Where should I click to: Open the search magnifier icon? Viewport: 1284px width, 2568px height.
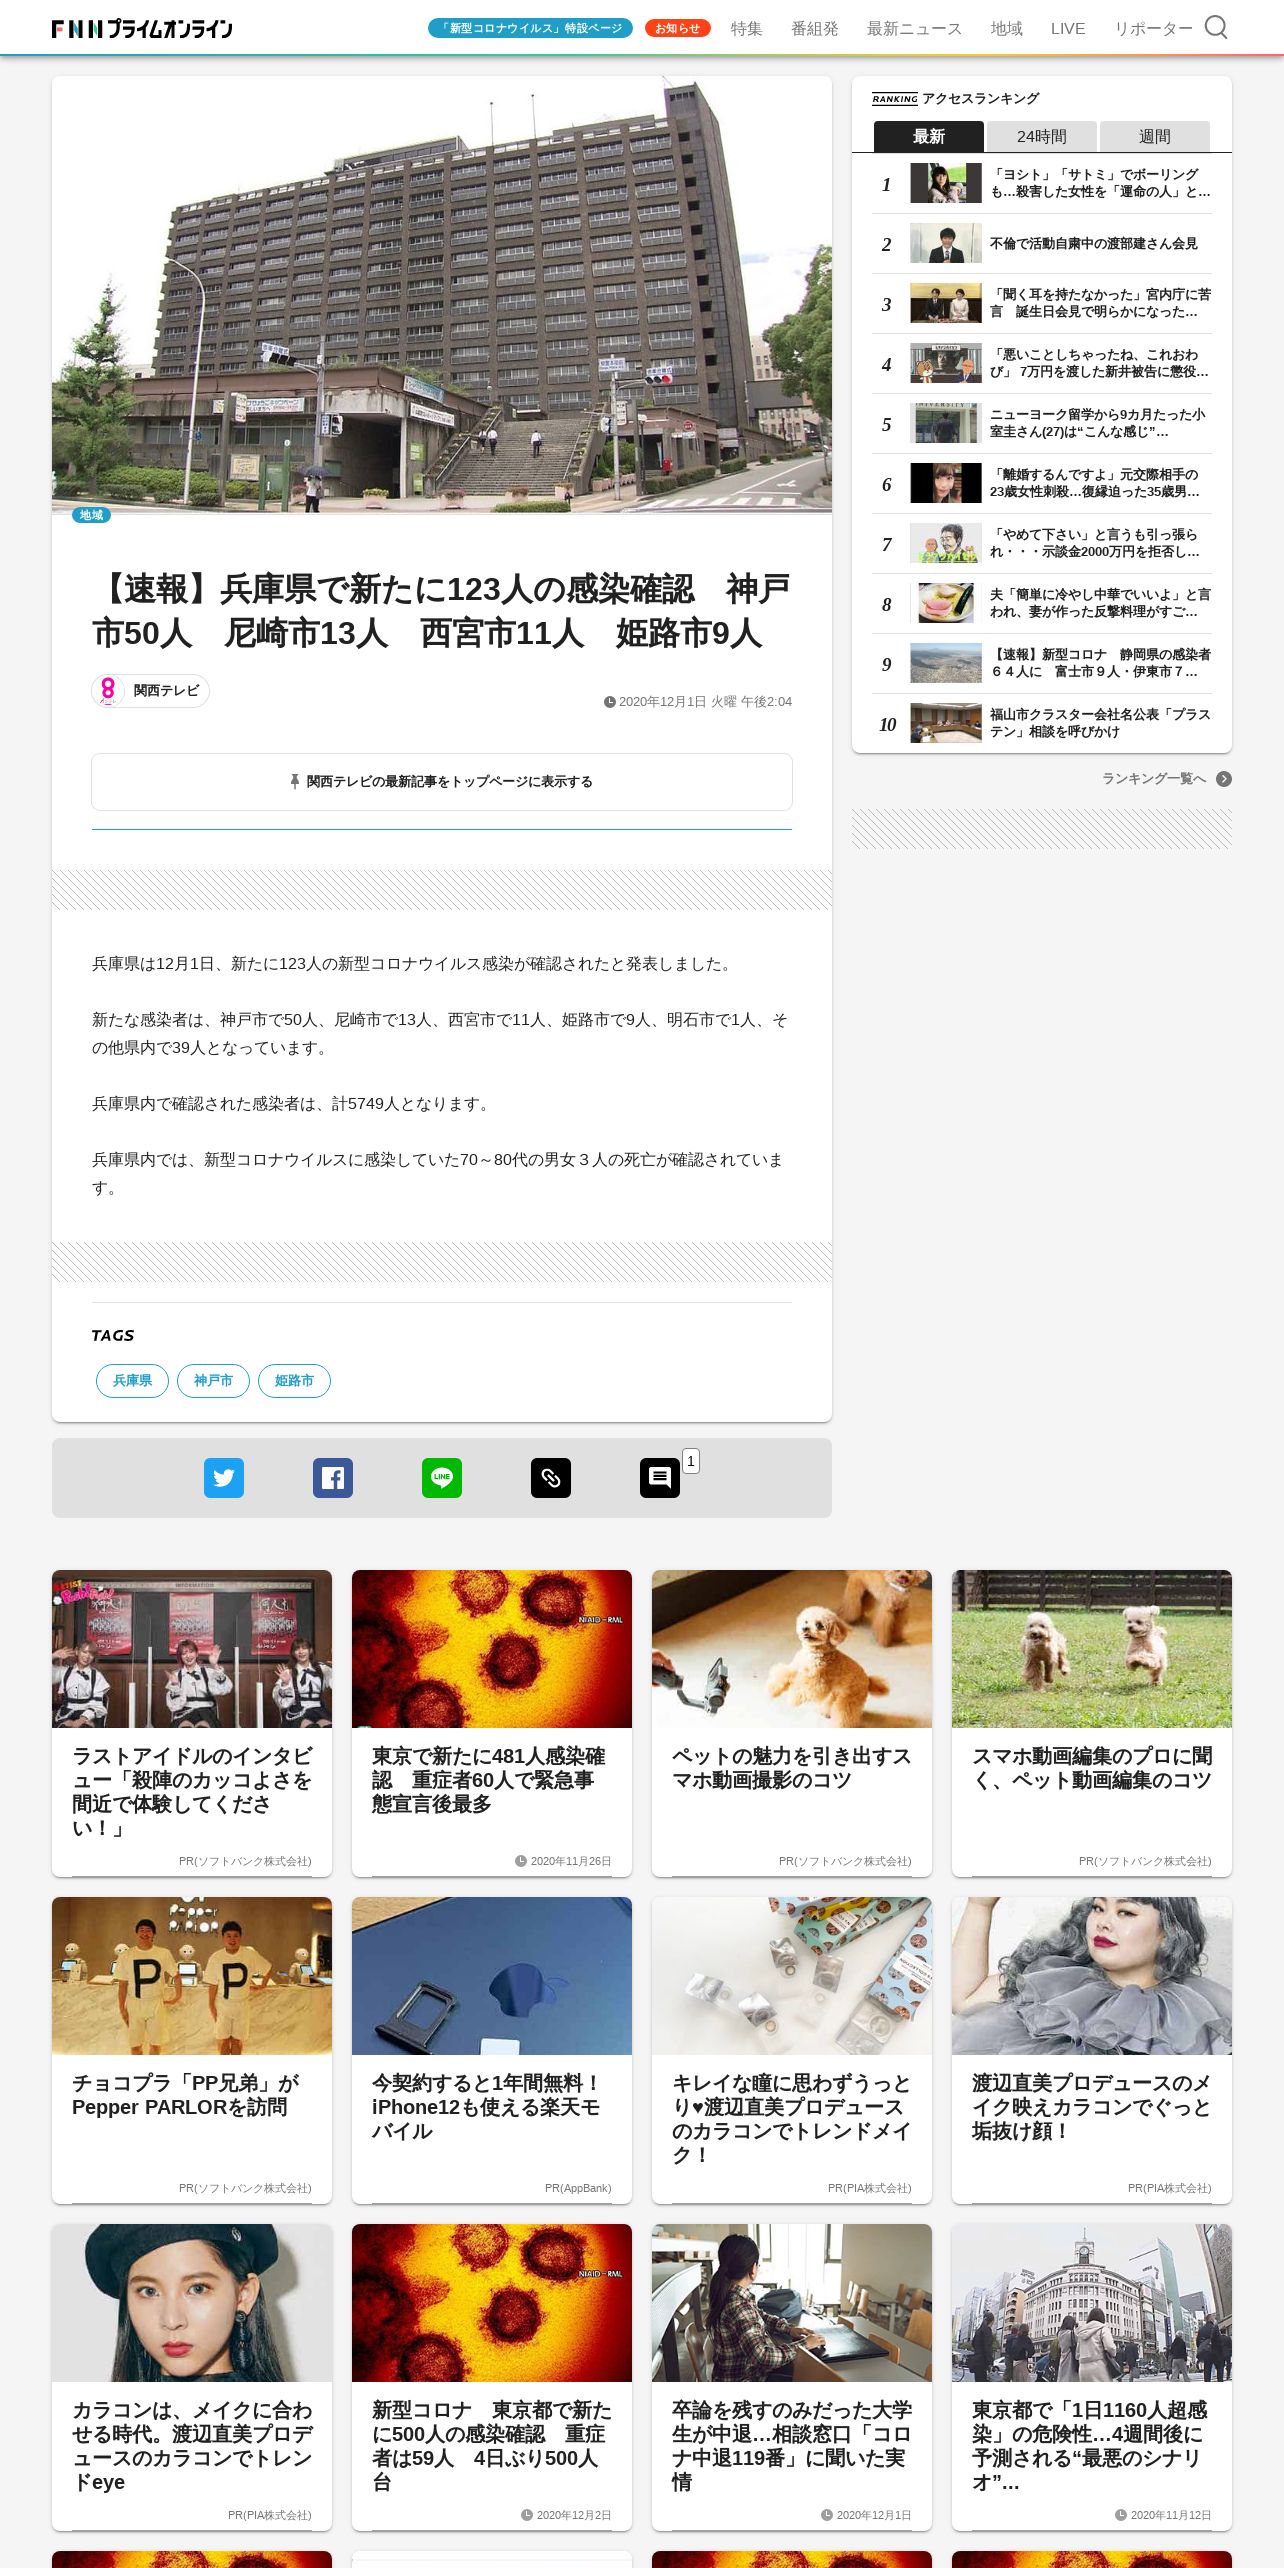pyautogui.click(x=1215, y=27)
